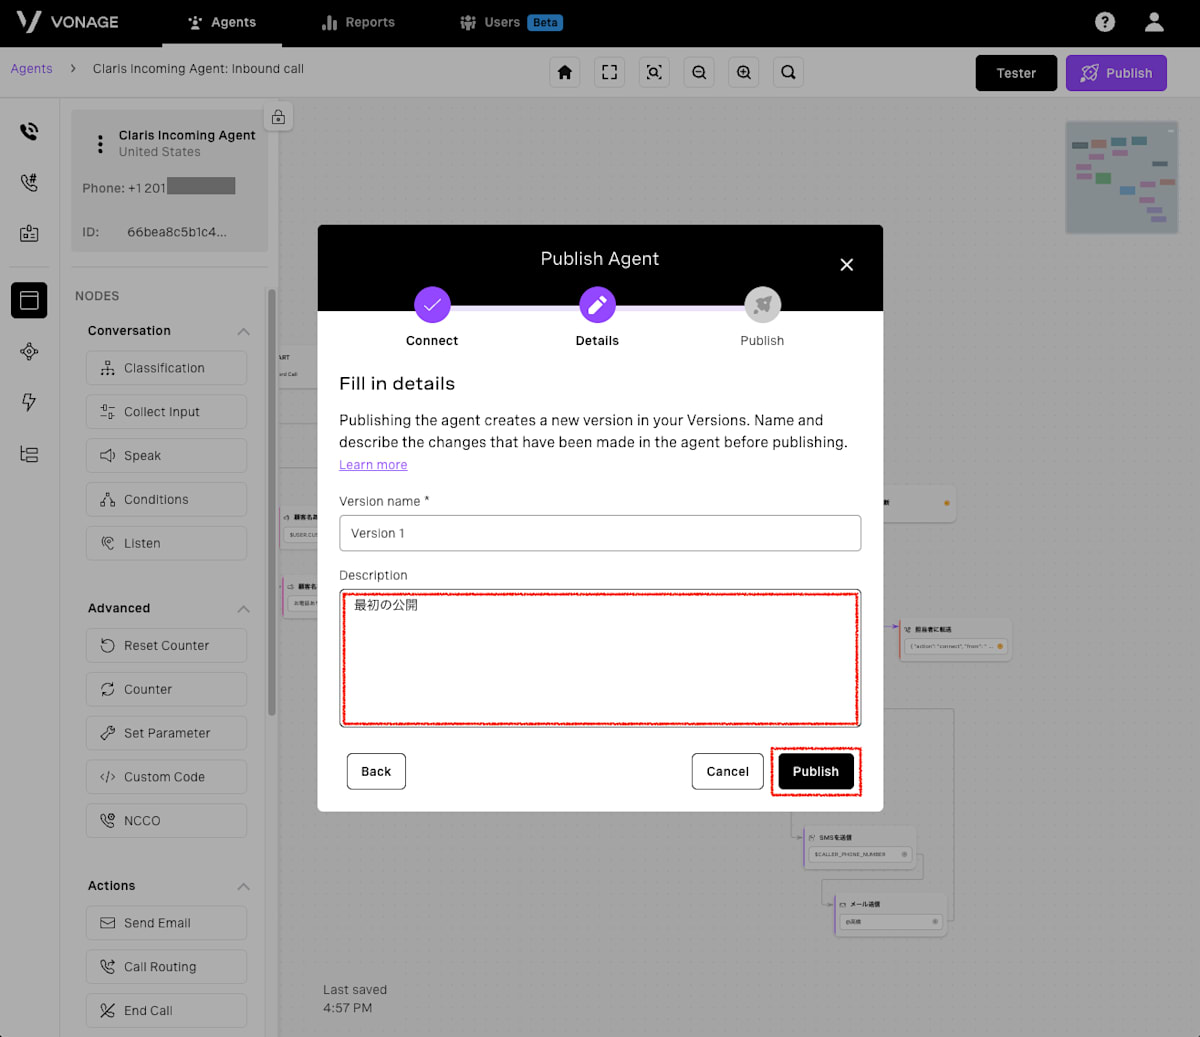Open the help question mark icon
This screenshot has width=1200, height=1037.
[1105, 22]
